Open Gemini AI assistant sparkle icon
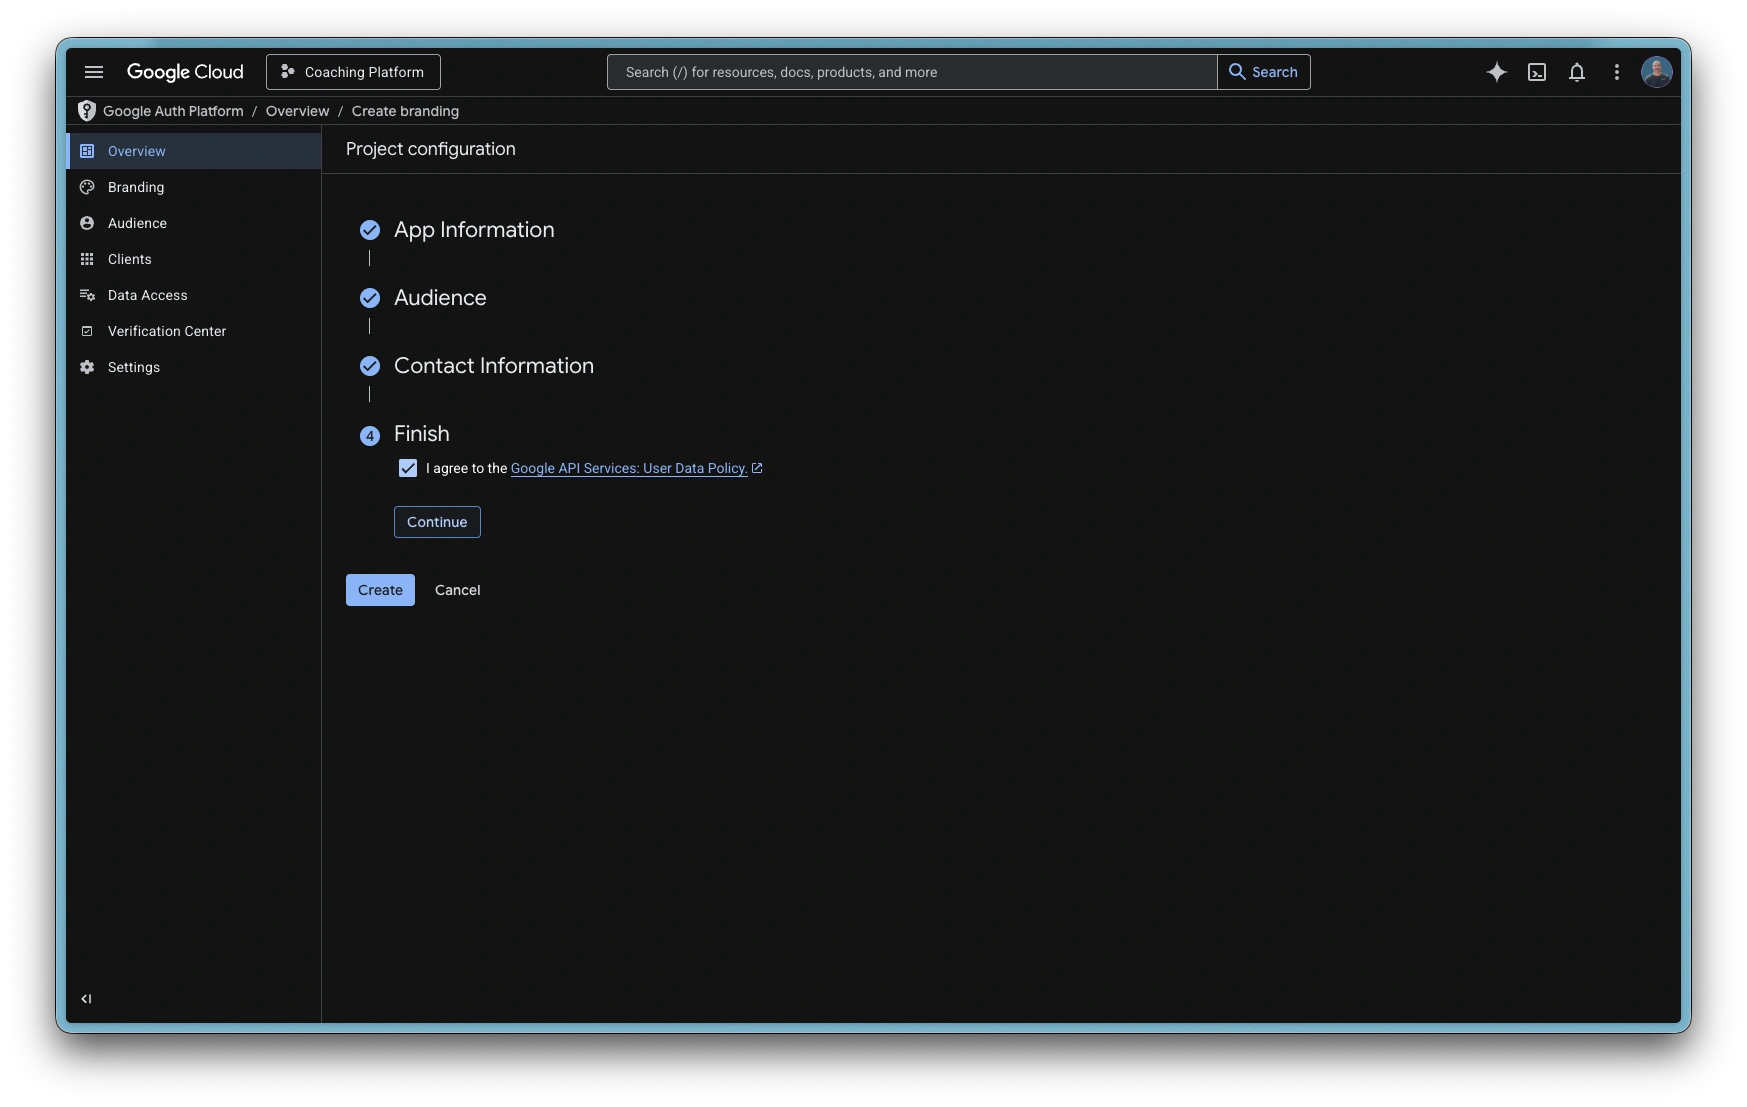Viewport: 1747px width, 1107px height. point(1496,72)
